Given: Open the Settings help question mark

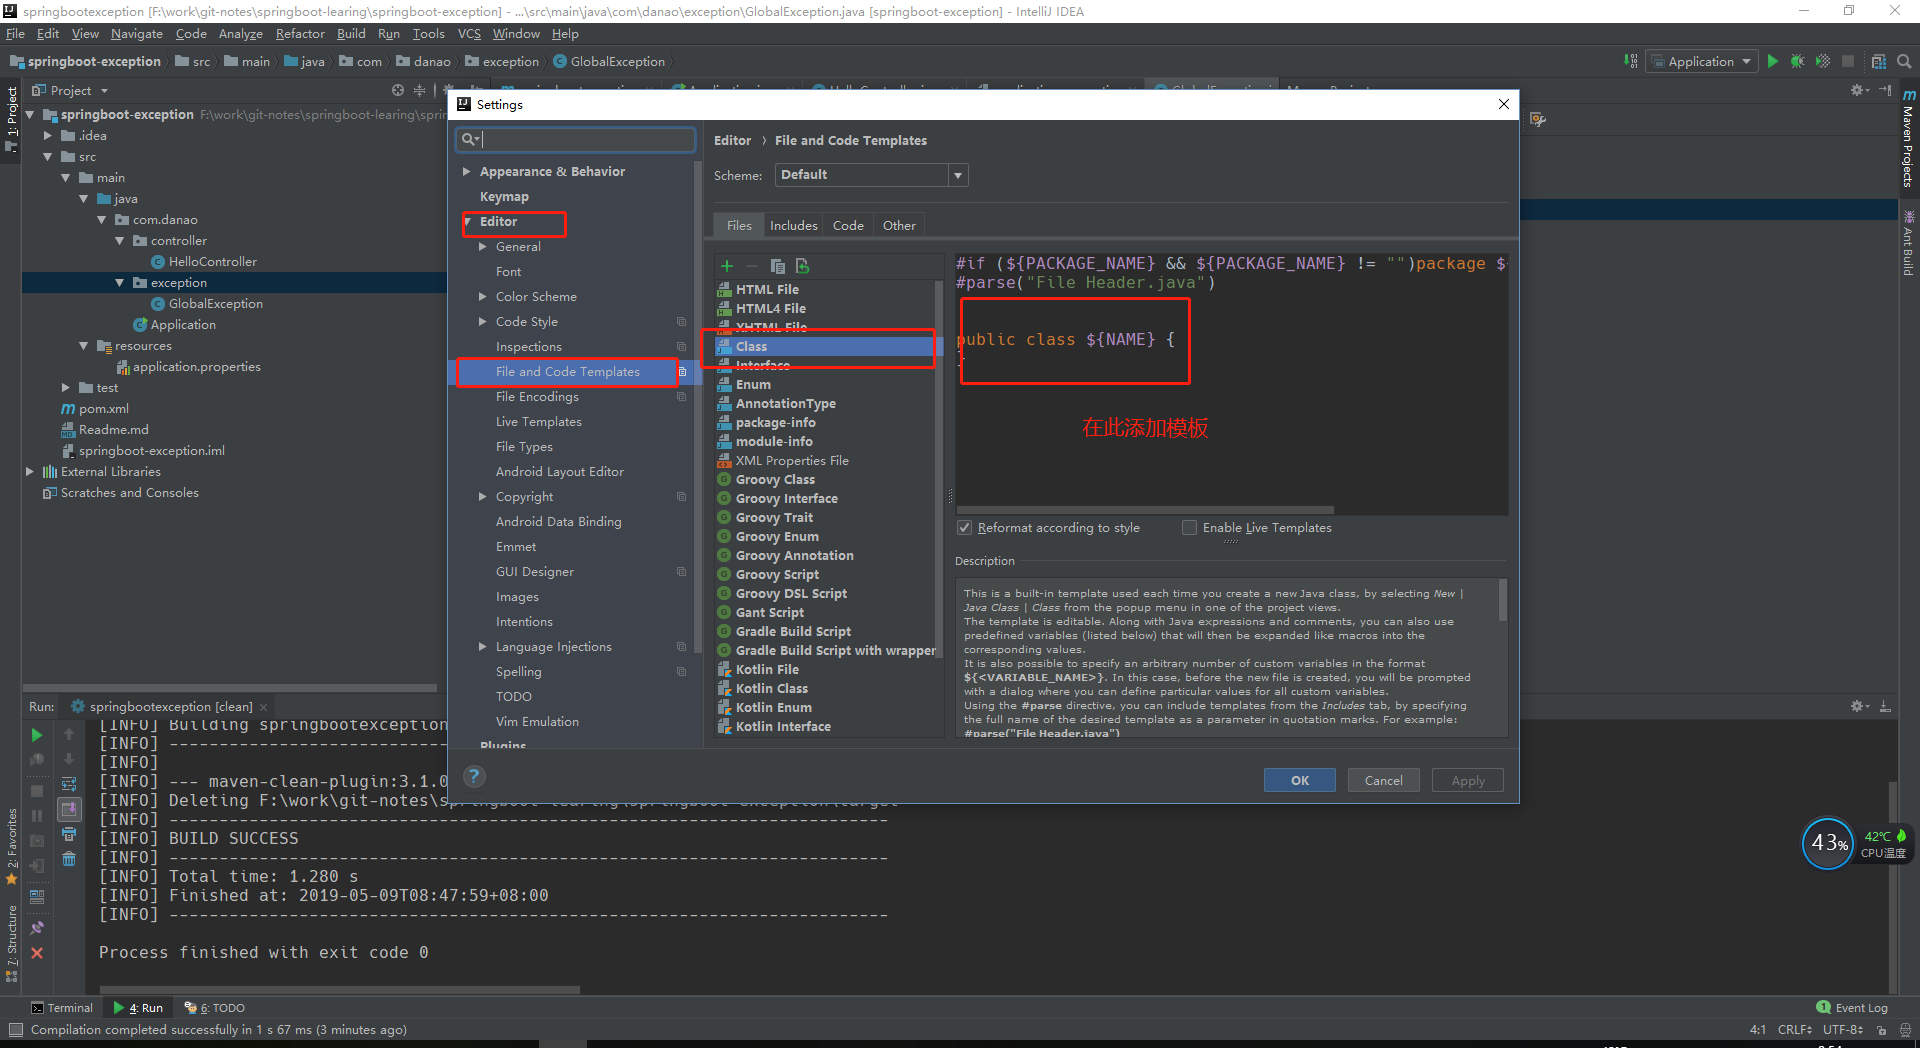Looking at the screenshot, I should click(475, 776).
